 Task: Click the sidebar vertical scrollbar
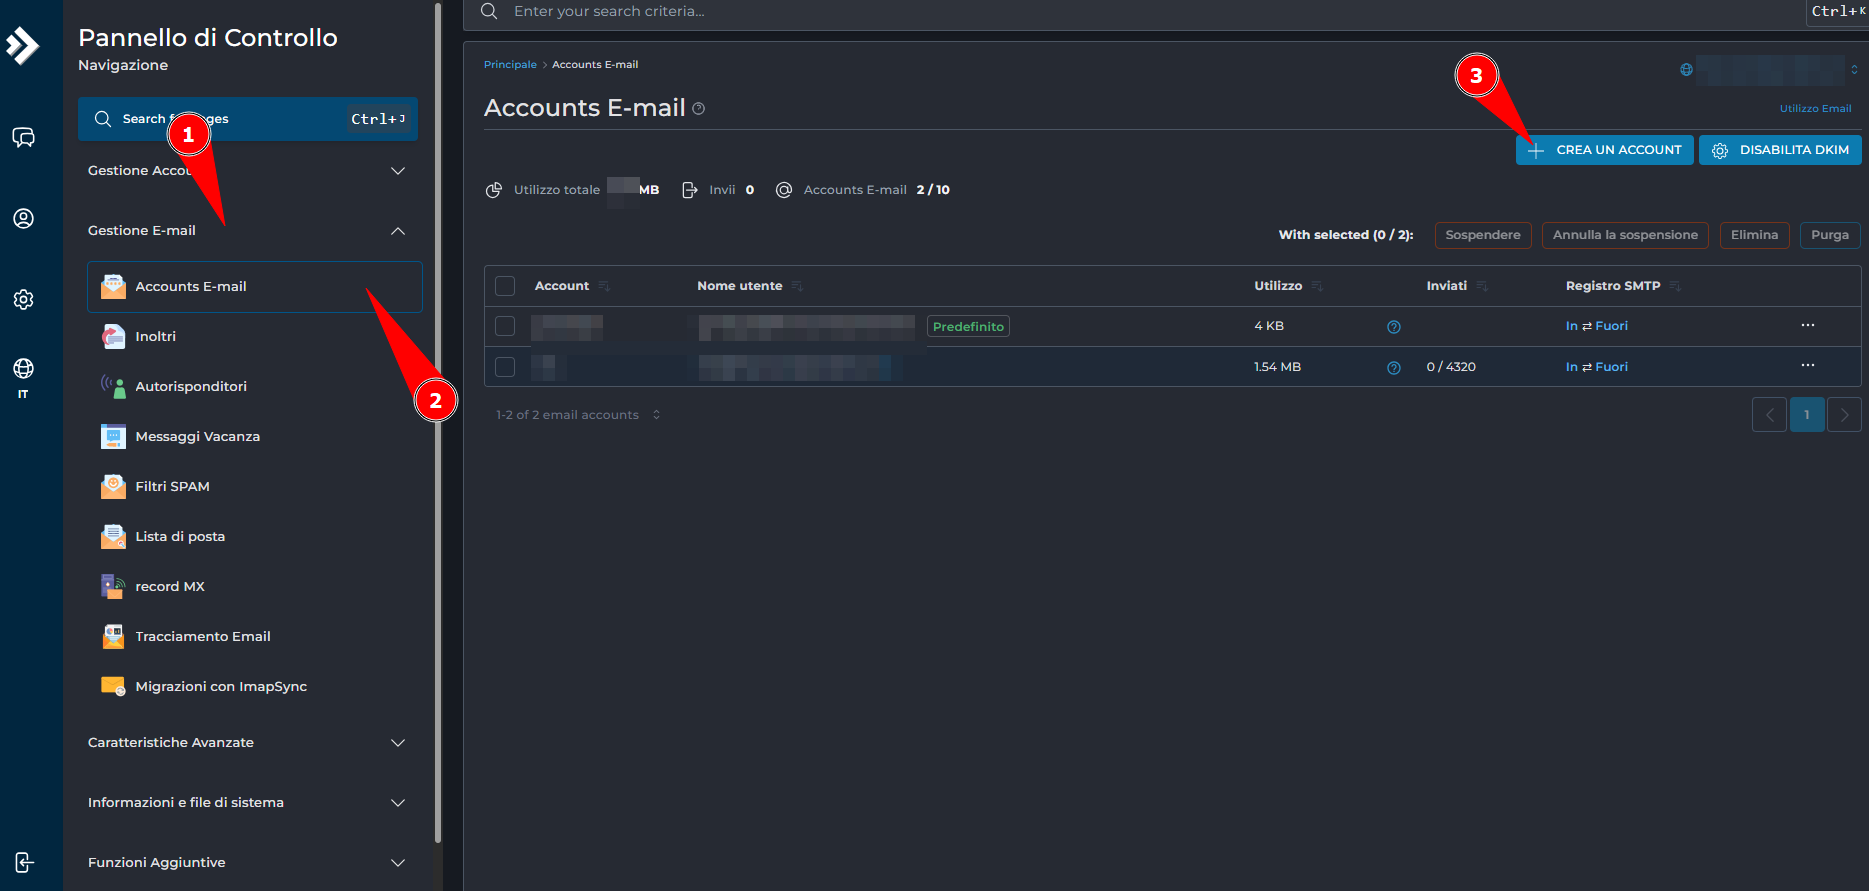point(438,423)
